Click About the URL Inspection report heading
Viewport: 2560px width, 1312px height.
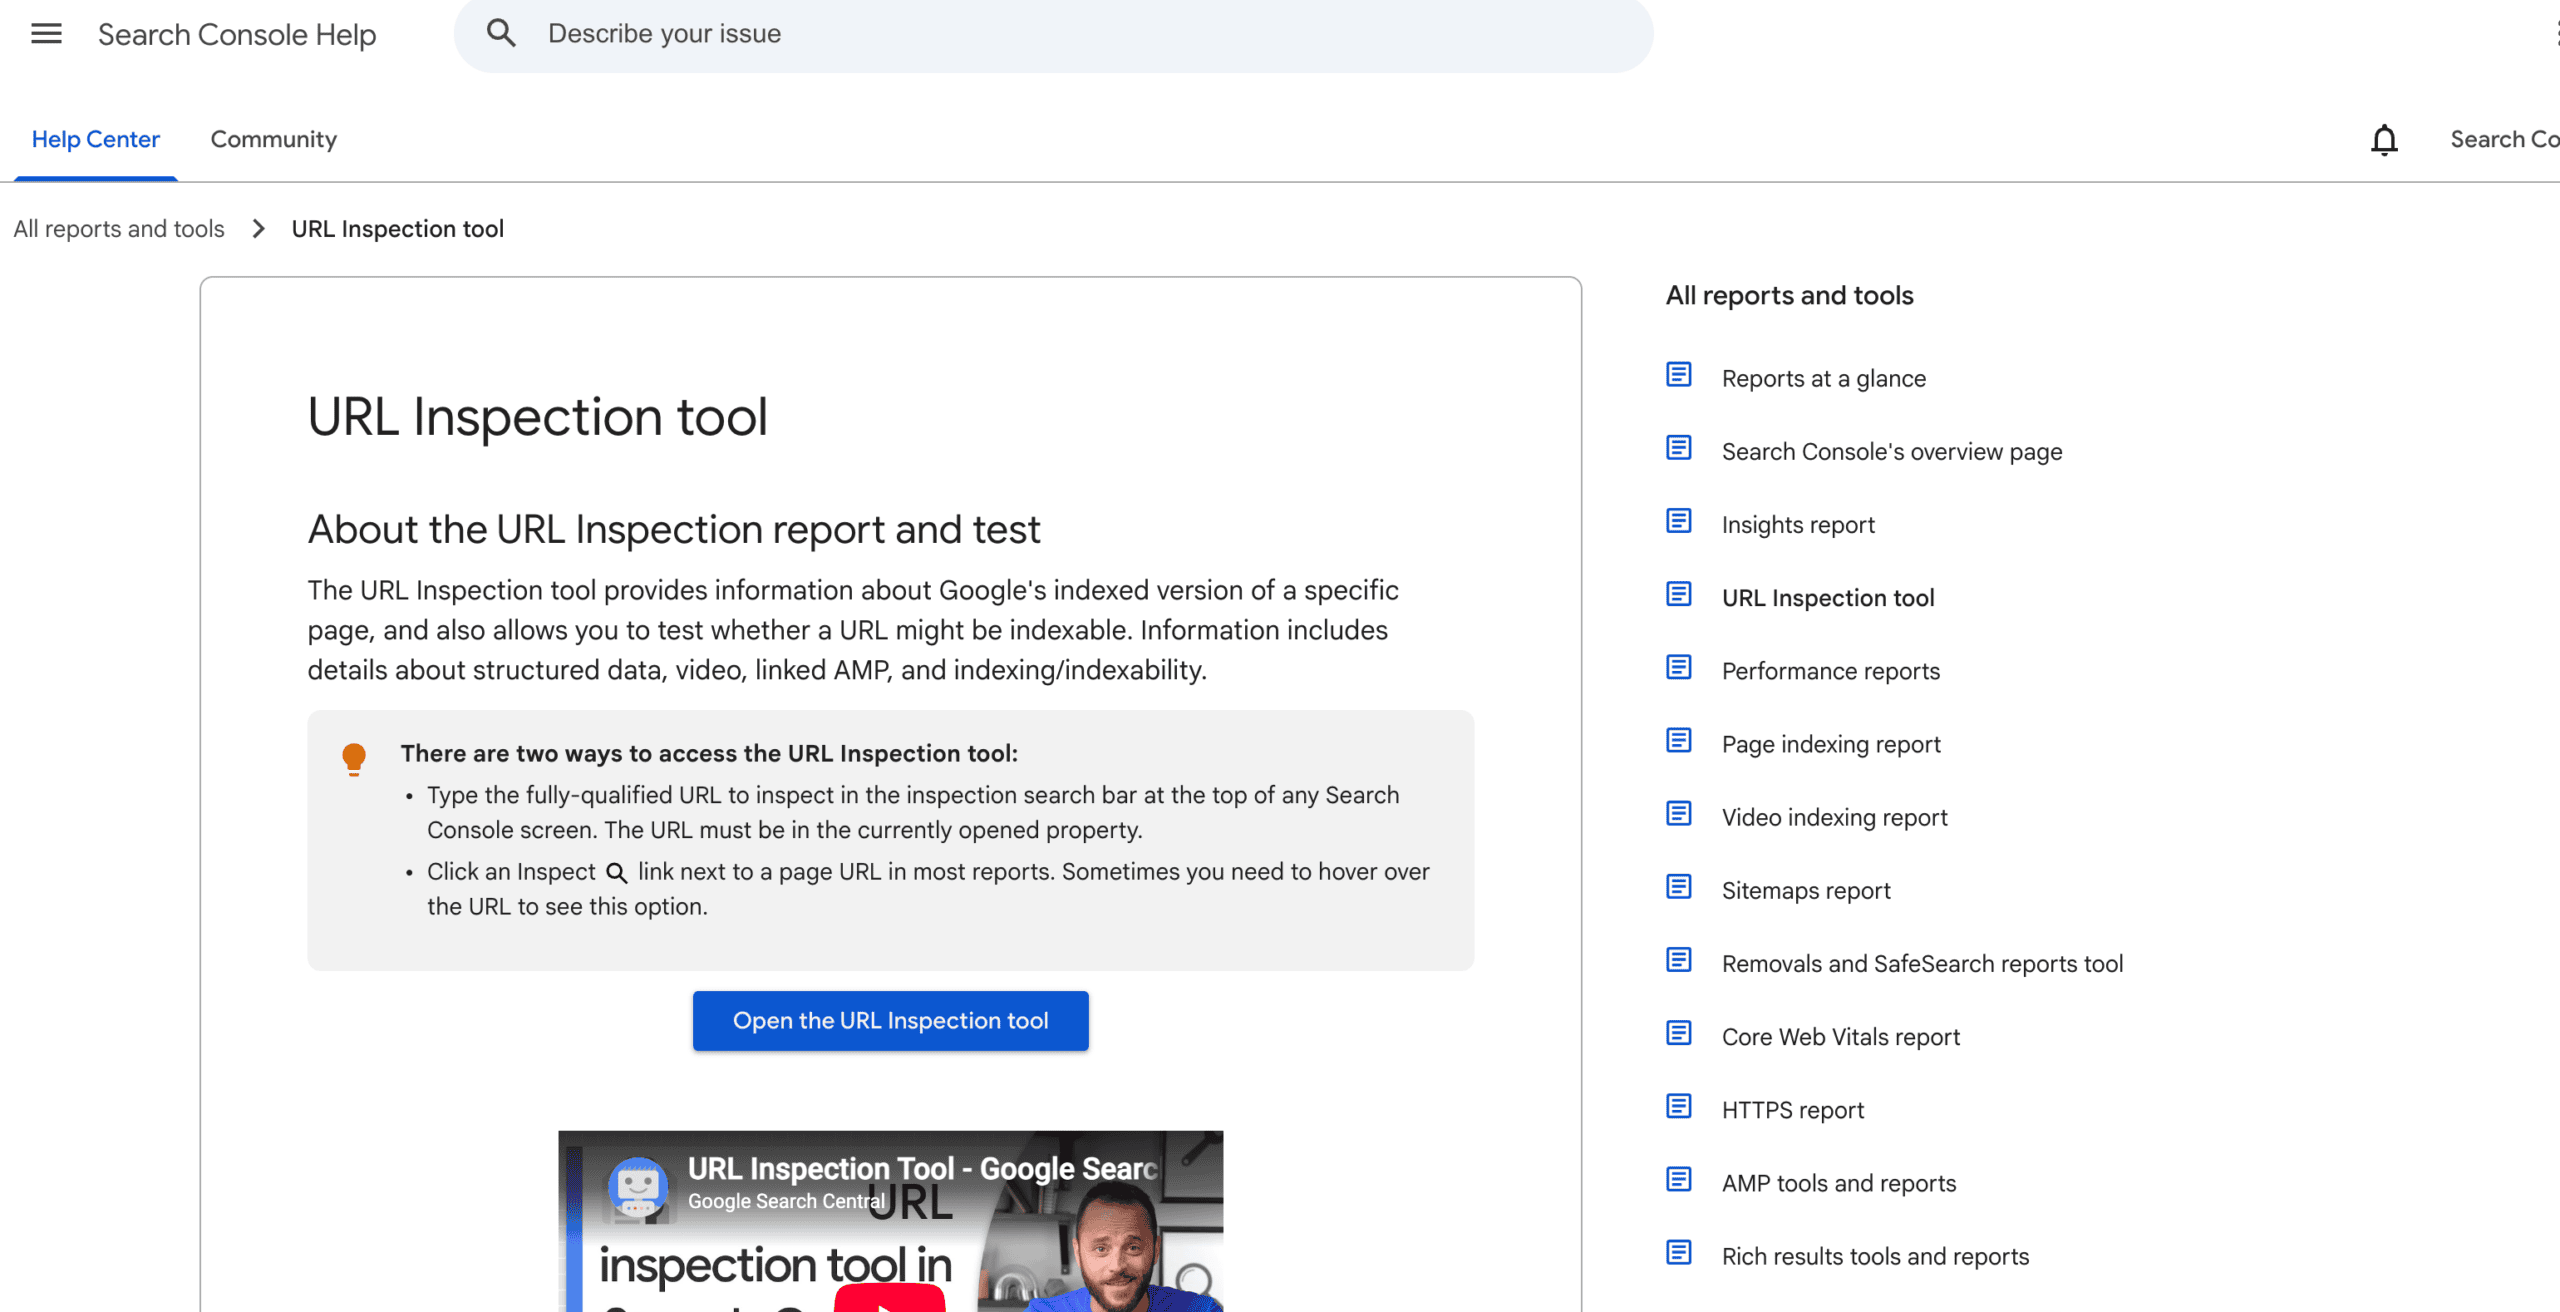[673, 529]
